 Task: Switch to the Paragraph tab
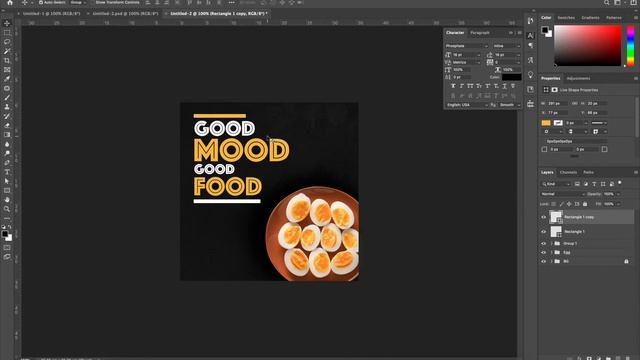click(480, 33)
